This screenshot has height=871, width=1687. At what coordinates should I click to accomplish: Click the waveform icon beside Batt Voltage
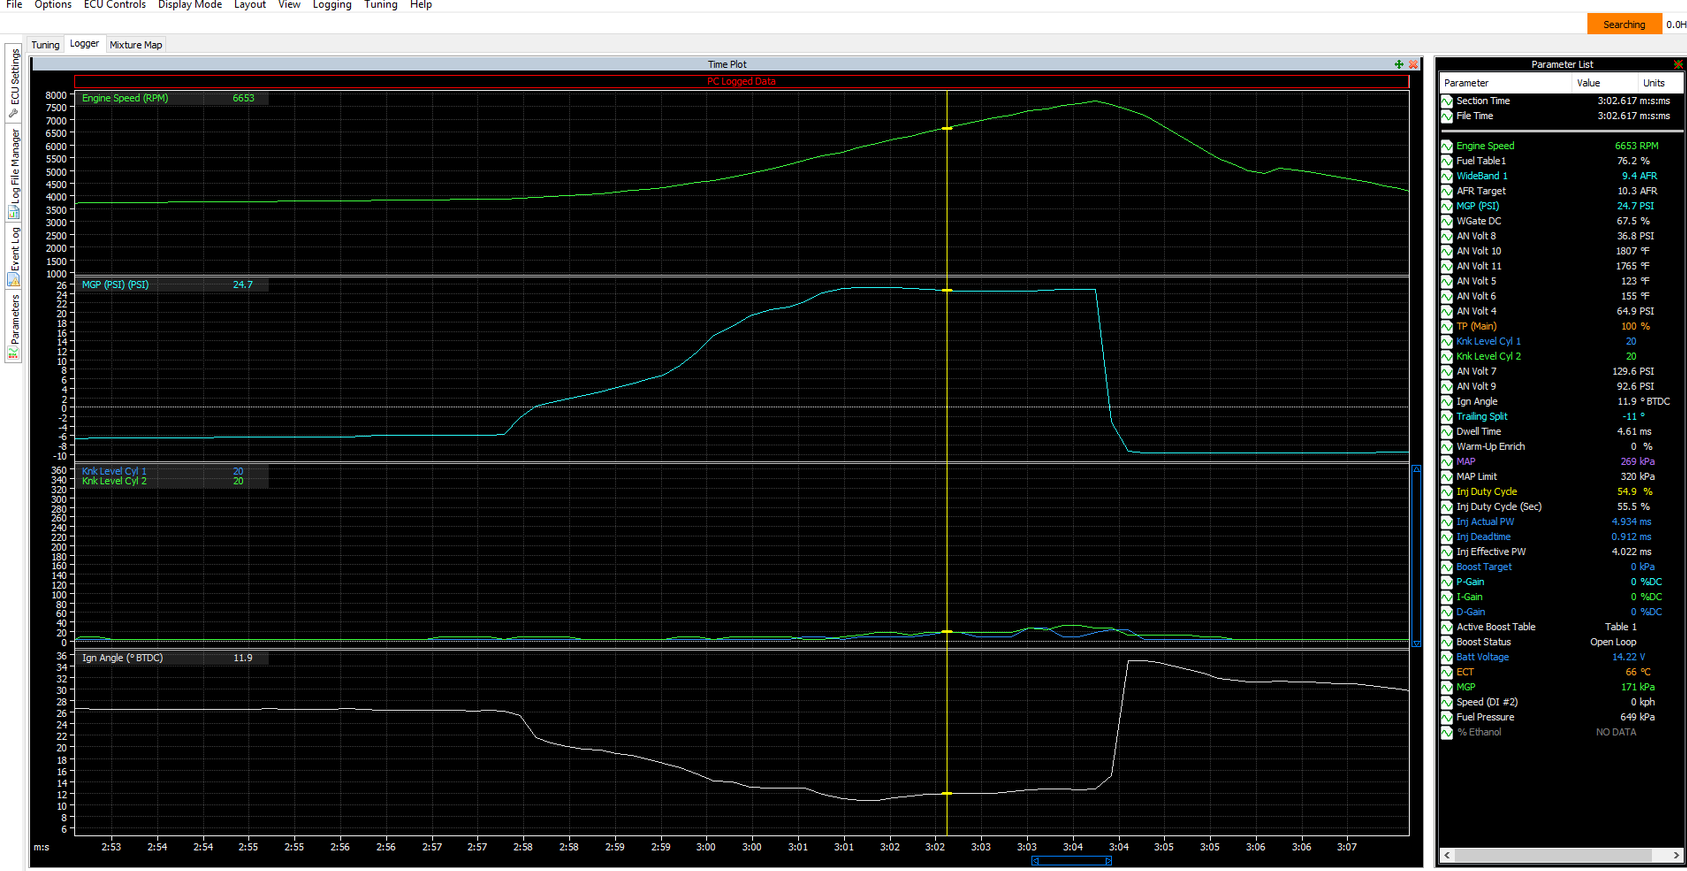tap(1447, 657)
